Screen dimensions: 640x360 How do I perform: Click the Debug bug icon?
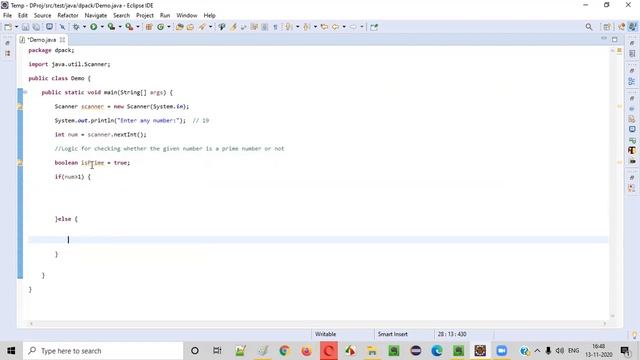click(x=76, y=27)
